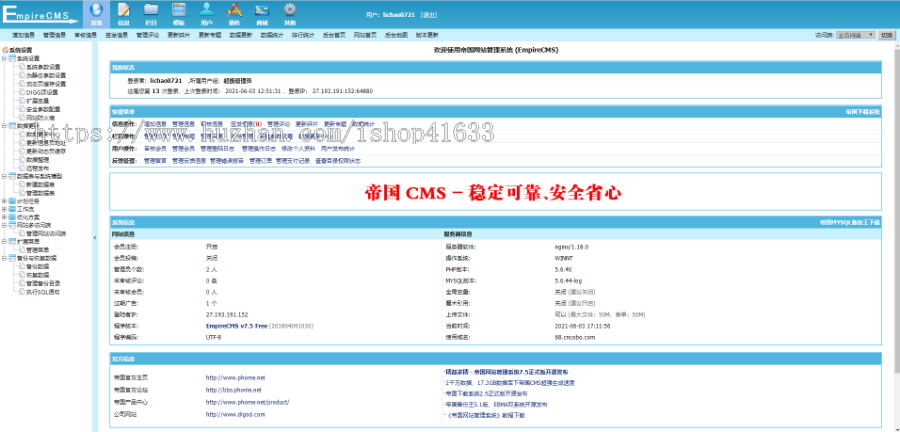
Task: Open http://www.phome.net/product/ link
Action: [247, 402]
